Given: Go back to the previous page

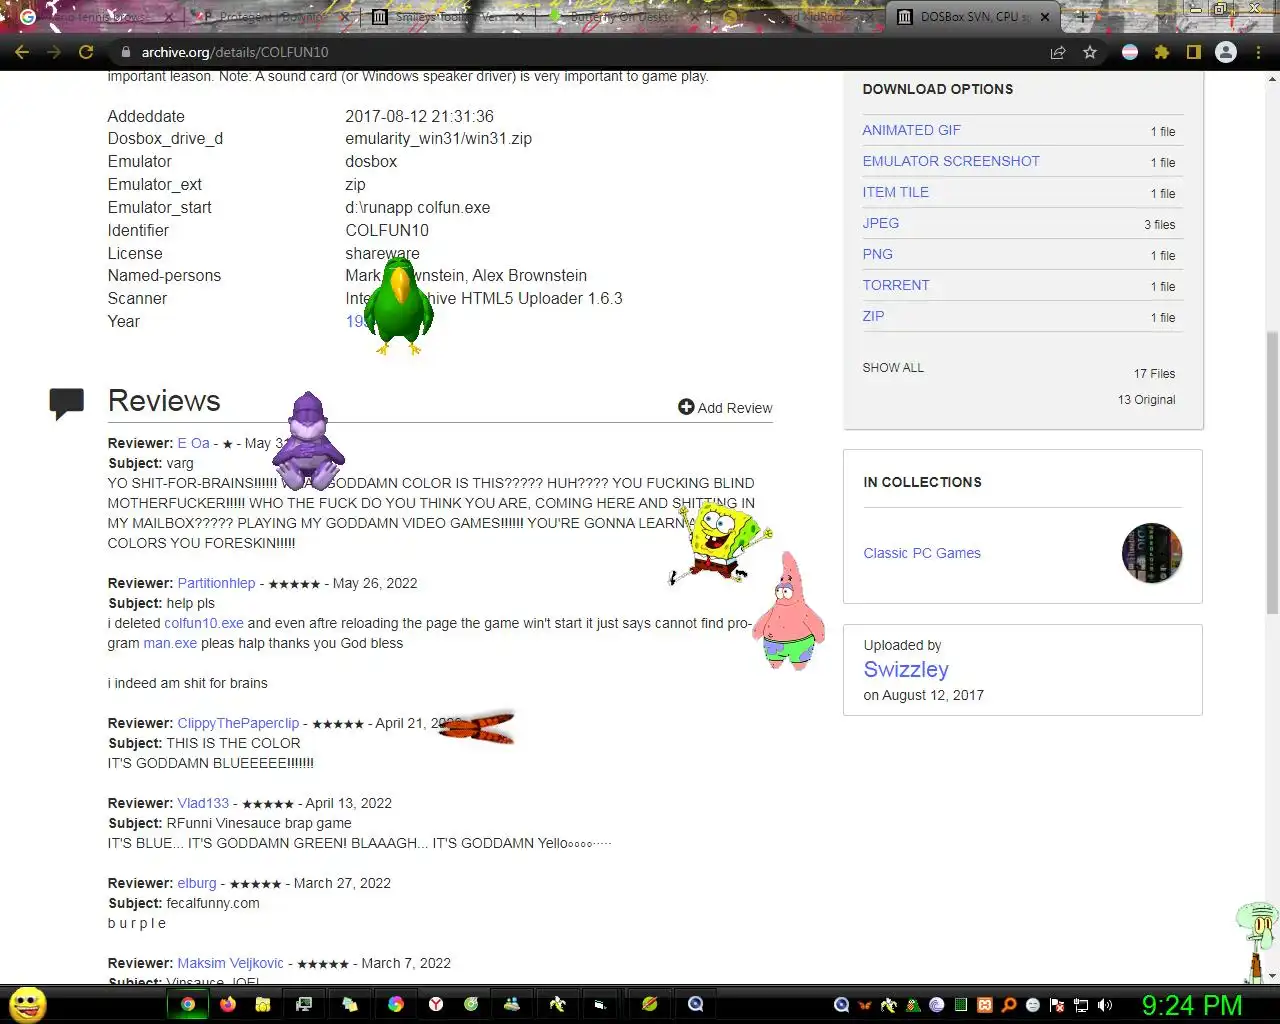Looking at the screenshot, I should click(x=22, y=52).
